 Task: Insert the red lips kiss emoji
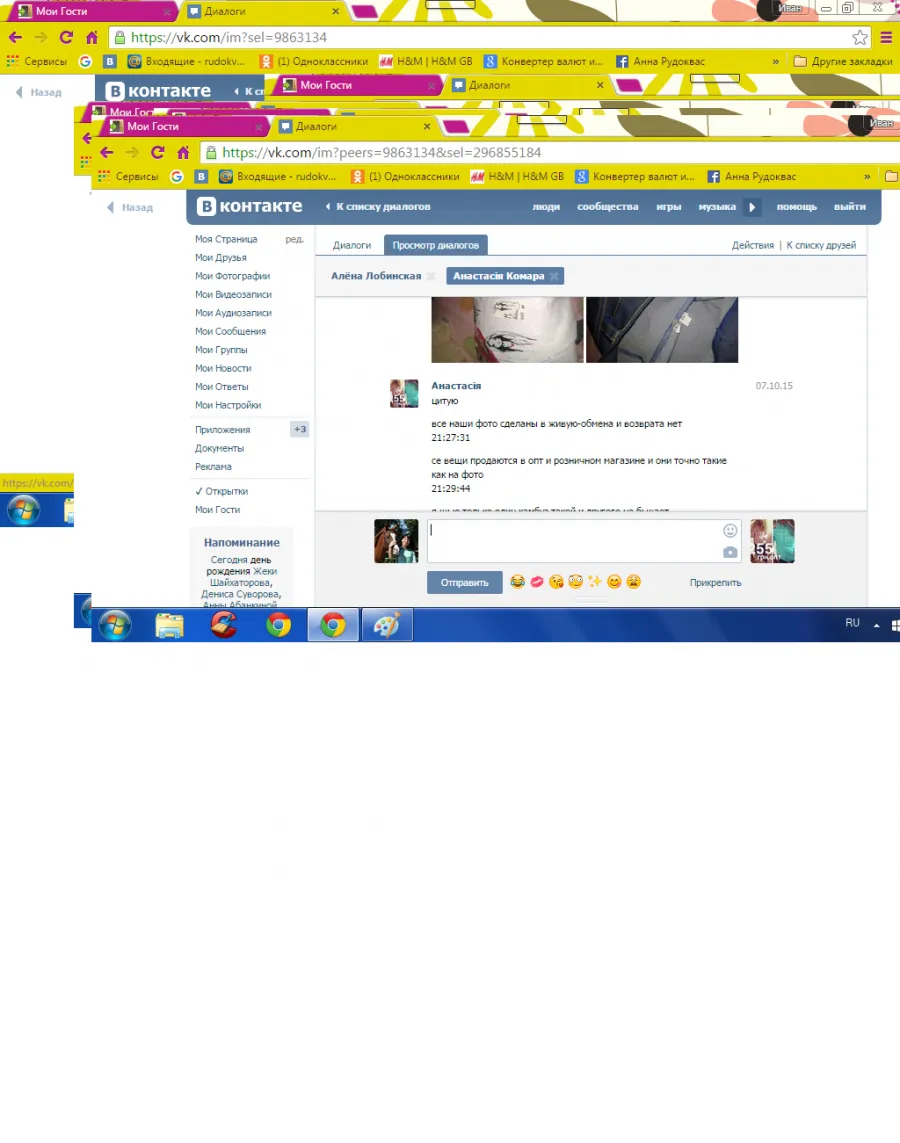point(537,582)
